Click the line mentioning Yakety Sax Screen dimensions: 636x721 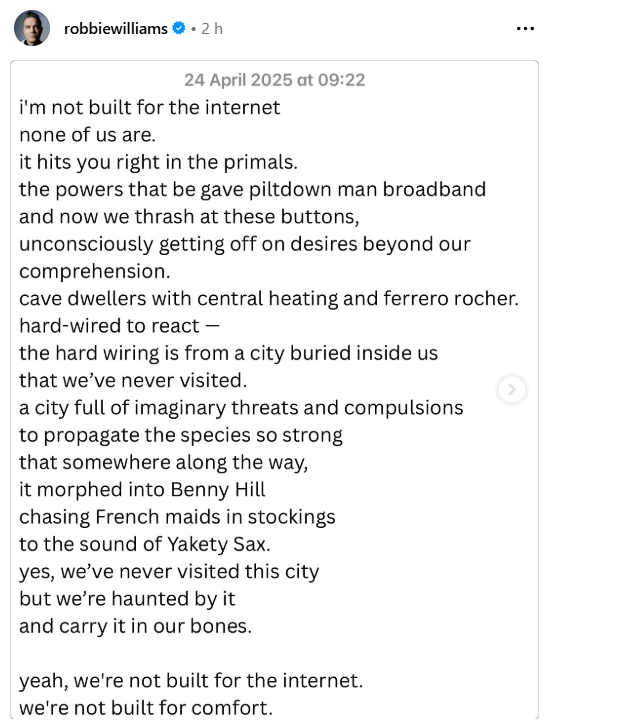(144, 544)
